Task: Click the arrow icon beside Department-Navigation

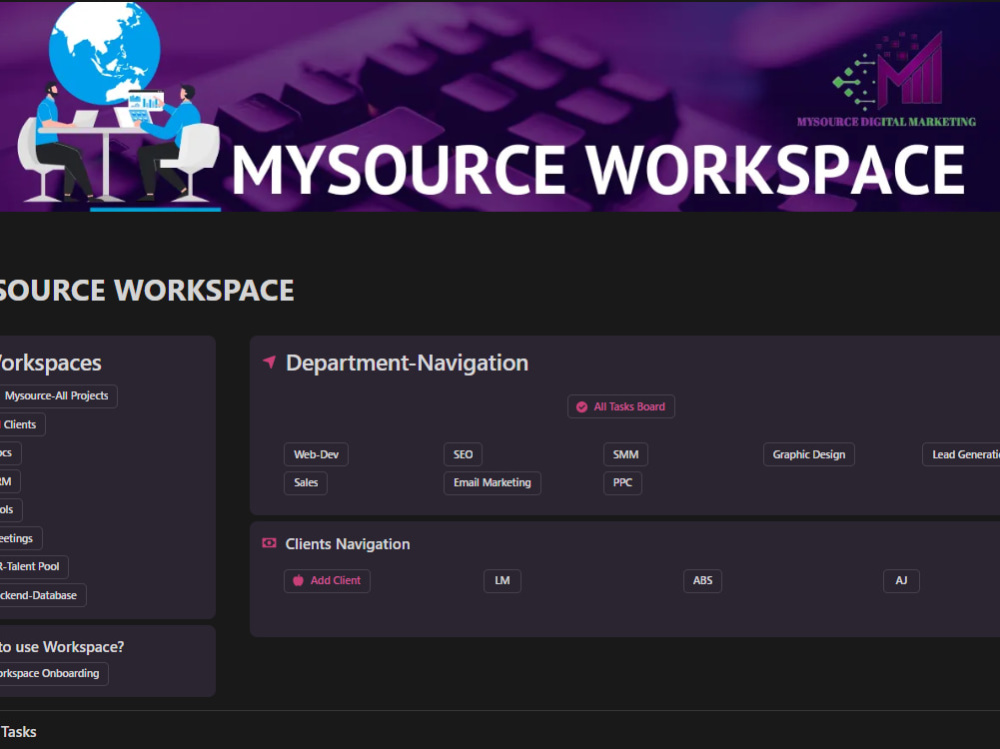Action: tap(269, 362)
